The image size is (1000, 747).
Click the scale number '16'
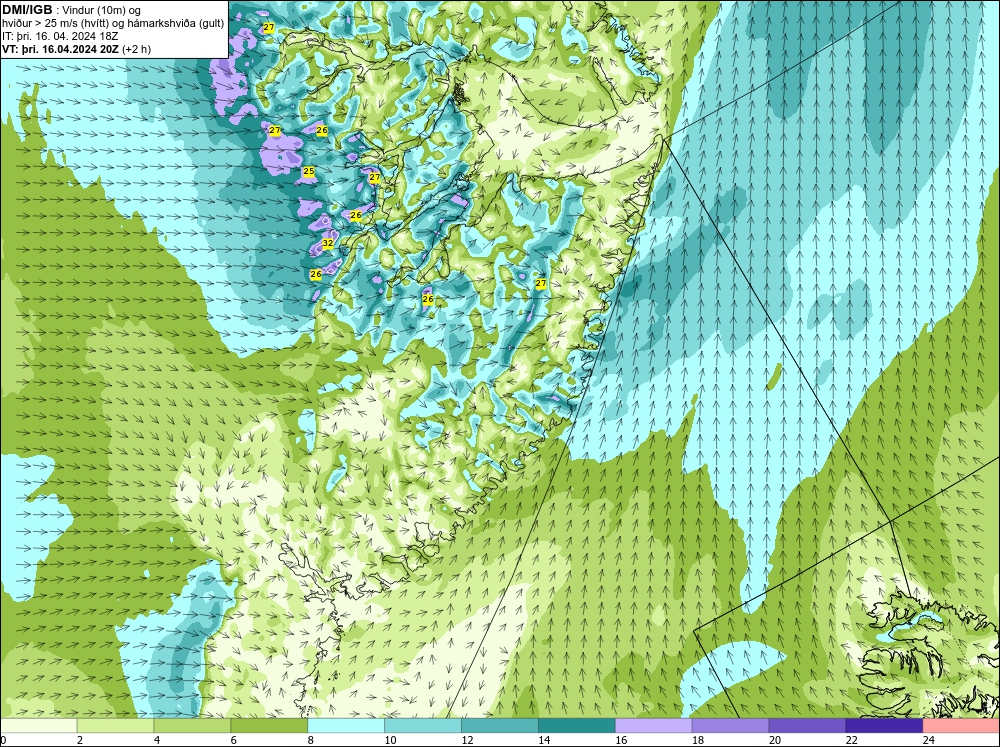pyautogui.click(x=621, y=740)
